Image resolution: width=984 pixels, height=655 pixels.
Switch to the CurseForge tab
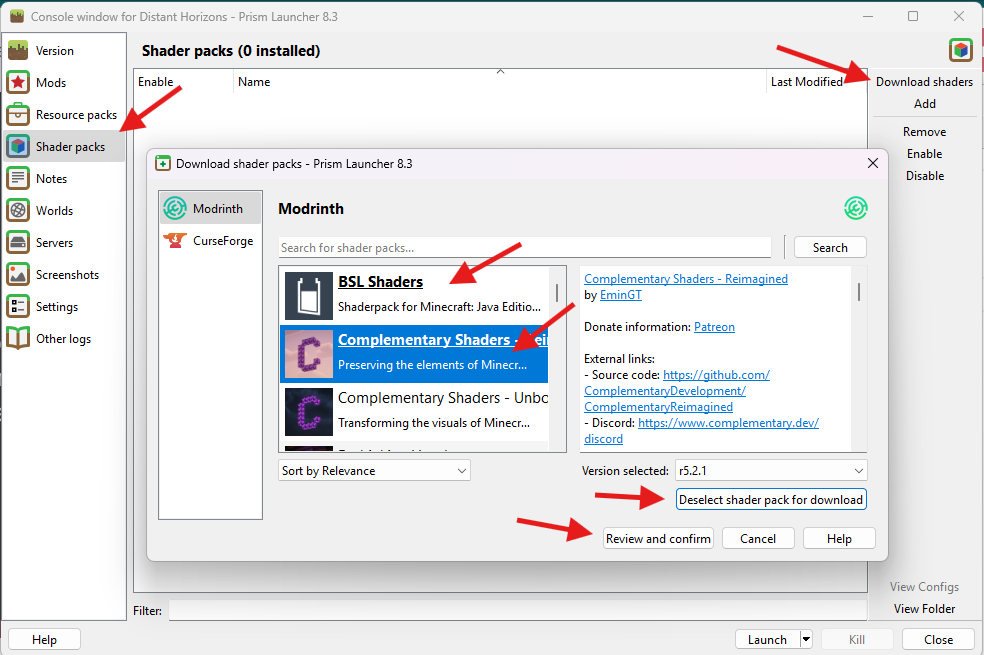click(210, 240)
